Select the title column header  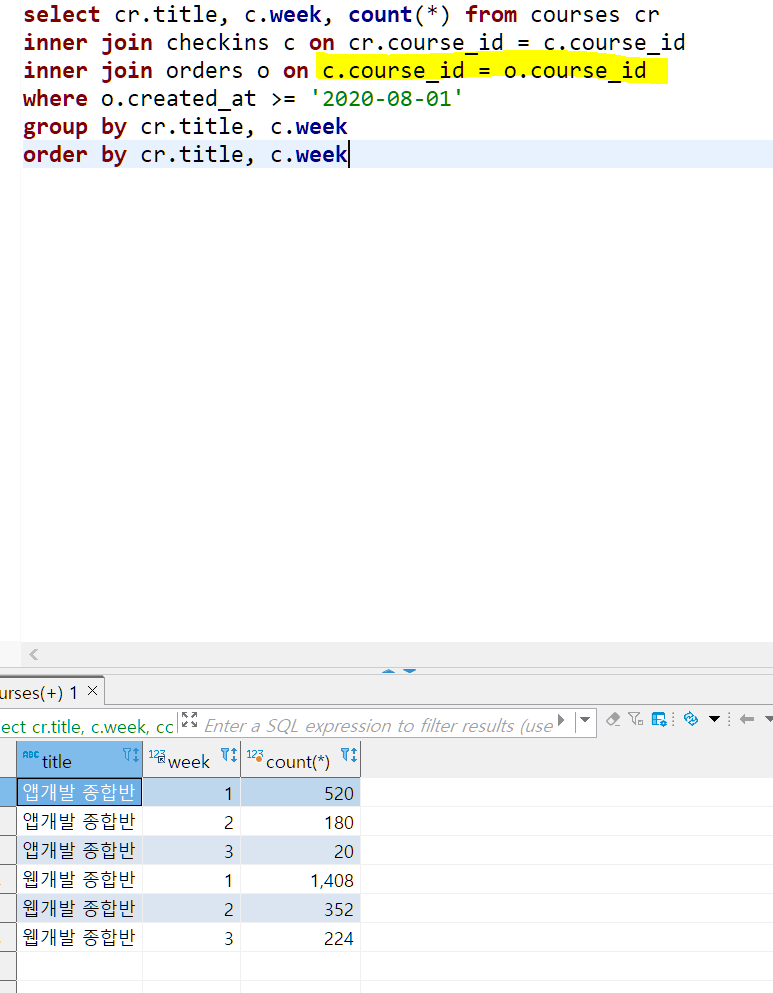click(80, 759)
